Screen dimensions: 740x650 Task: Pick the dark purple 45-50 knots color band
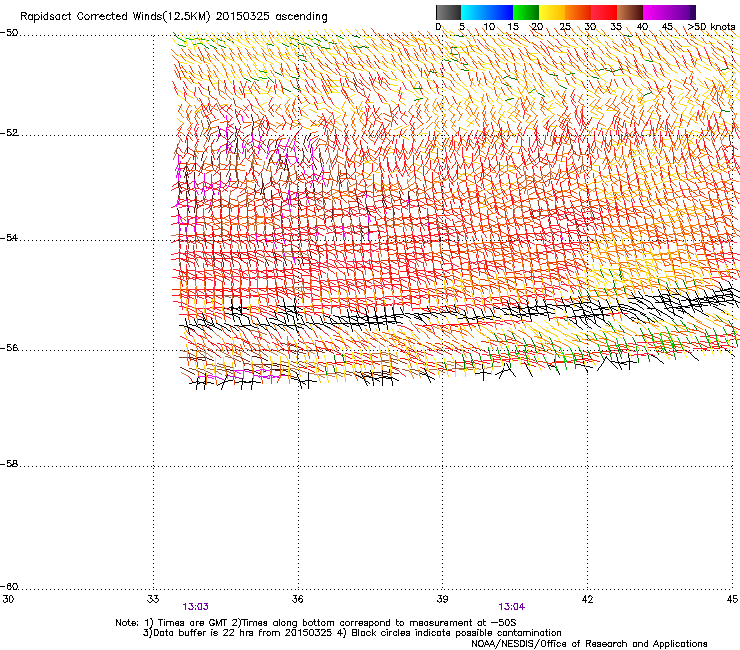tap(682, 12)
